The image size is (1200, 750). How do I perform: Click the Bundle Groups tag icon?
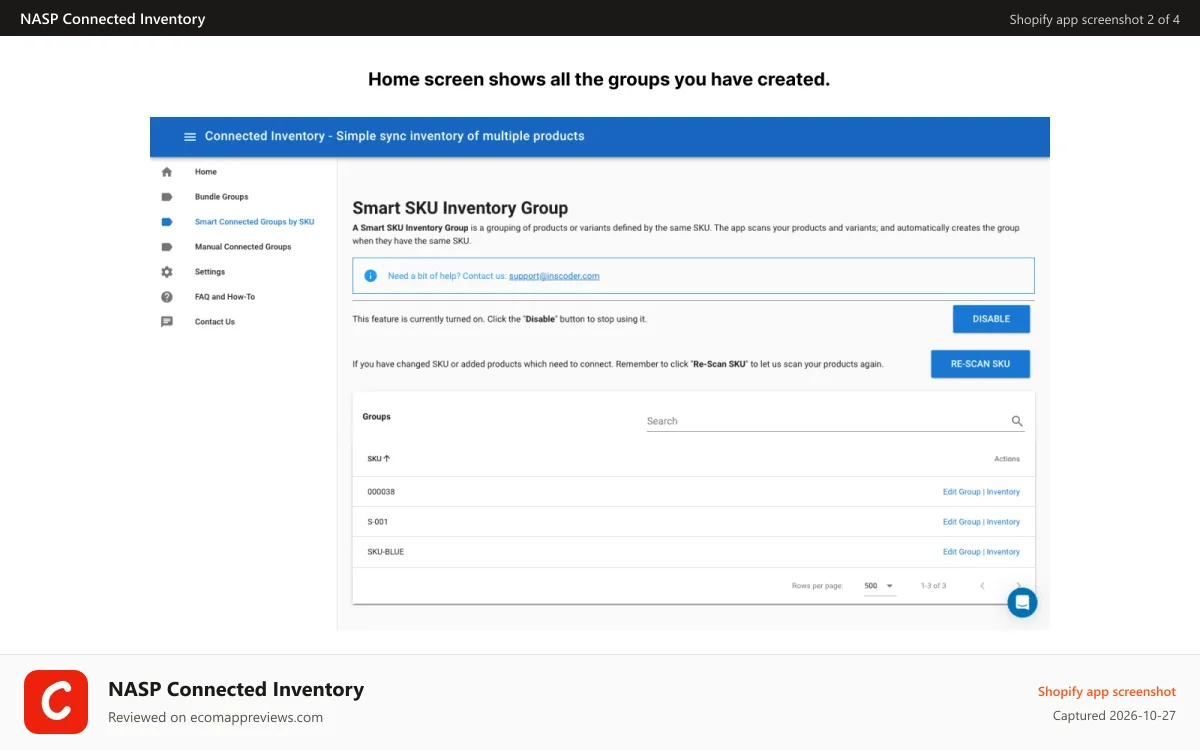pyautogui.click(x=167, y=197)
